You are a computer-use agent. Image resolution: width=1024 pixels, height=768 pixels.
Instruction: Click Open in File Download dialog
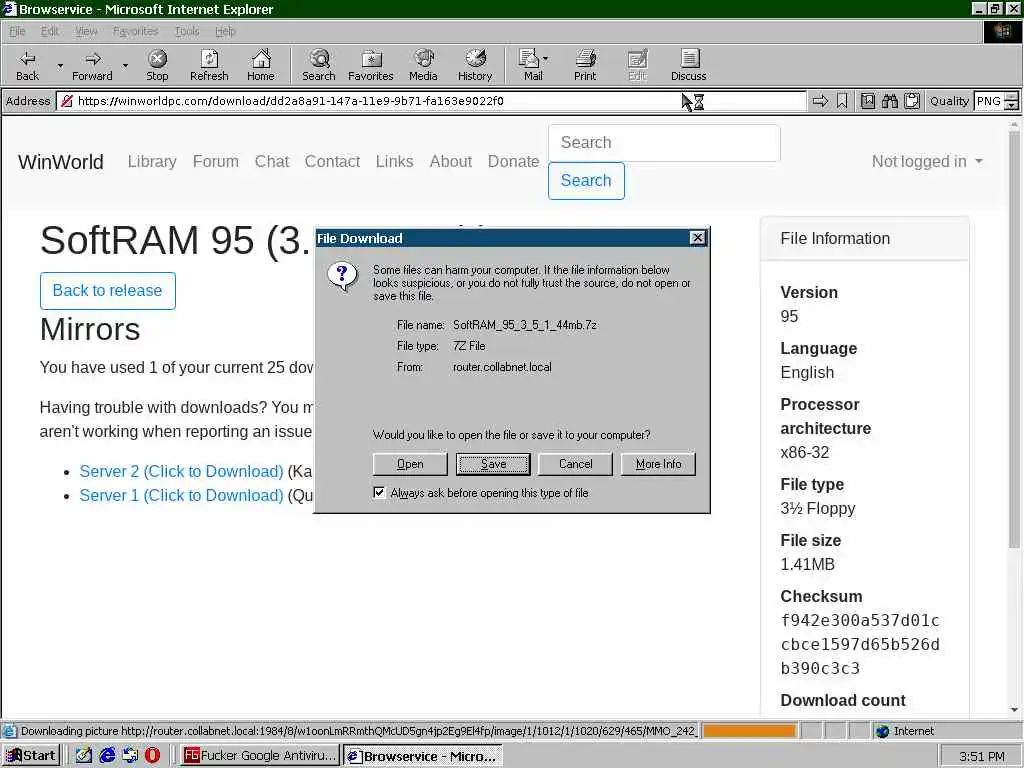point(410,464)
